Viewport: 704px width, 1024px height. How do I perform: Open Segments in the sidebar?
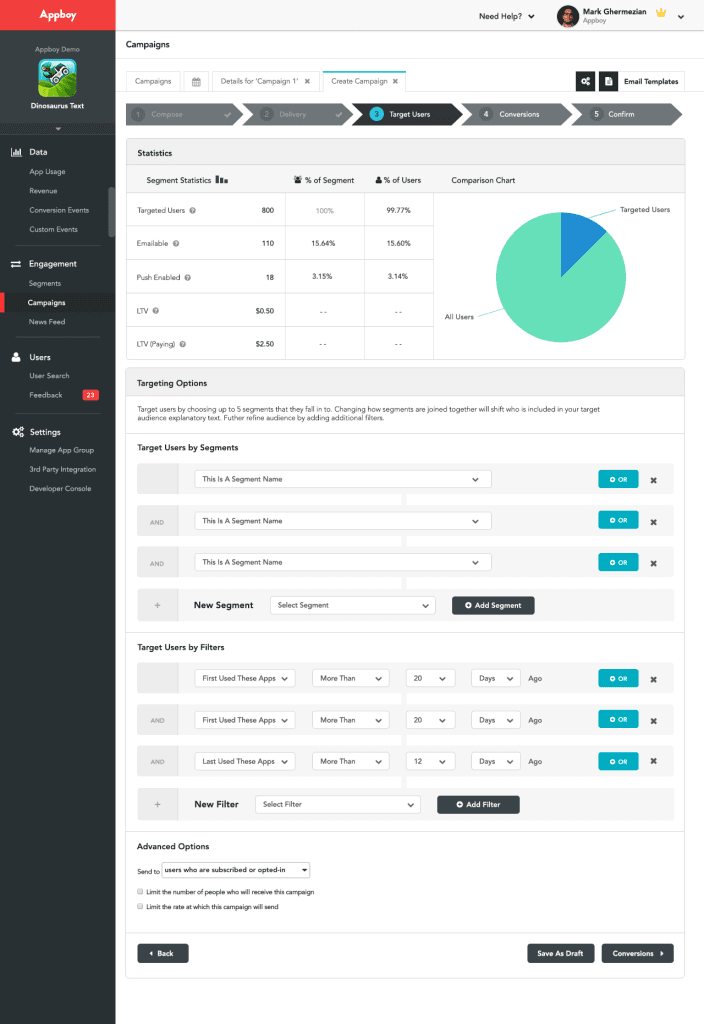(45, 283)
